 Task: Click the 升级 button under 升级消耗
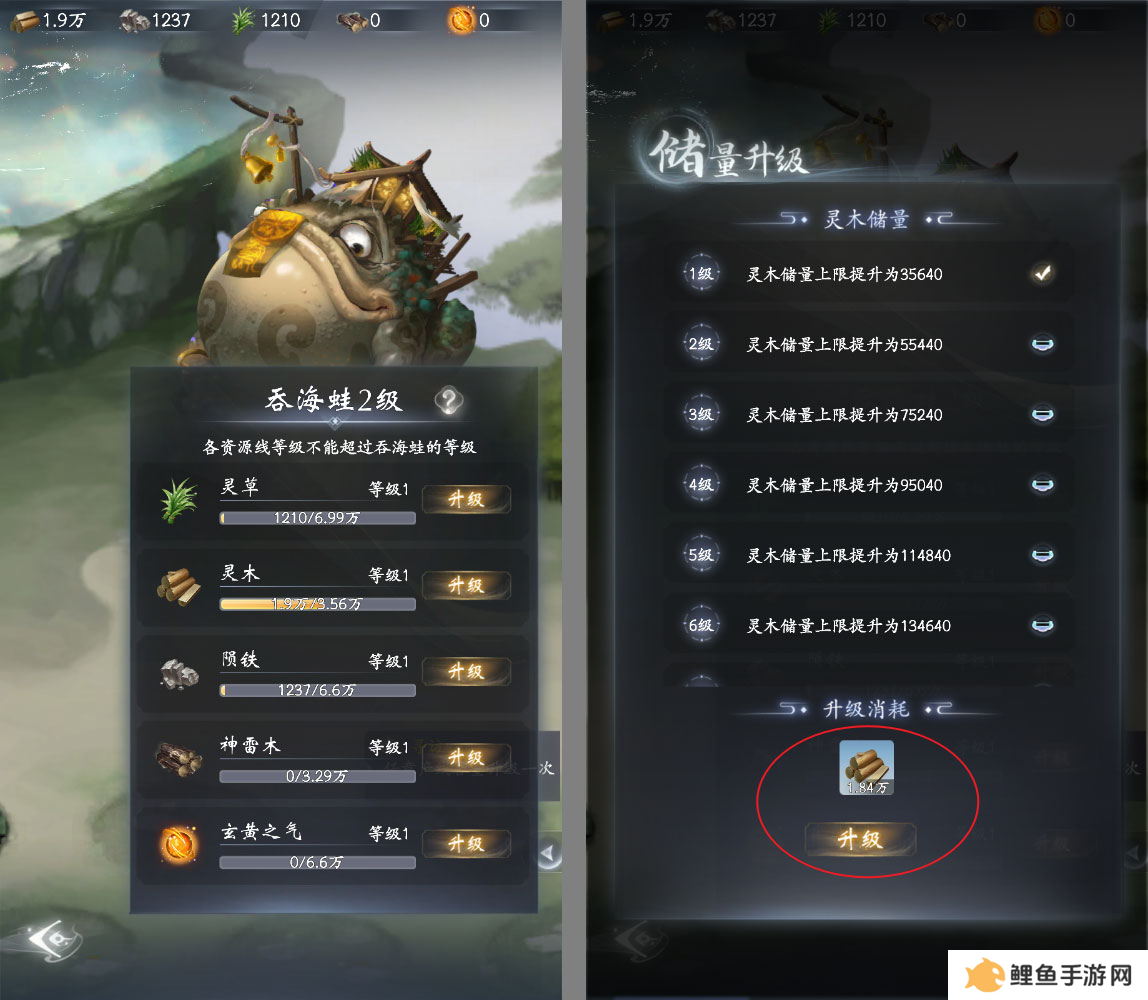[x=860, y=839]
